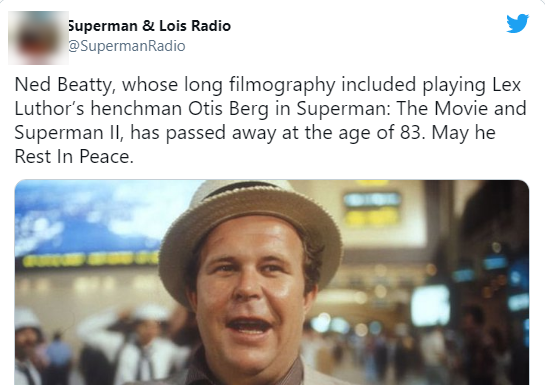Click the man's striped shirt collar
This screenshot has height=385, width=545.
pos(245,374)
